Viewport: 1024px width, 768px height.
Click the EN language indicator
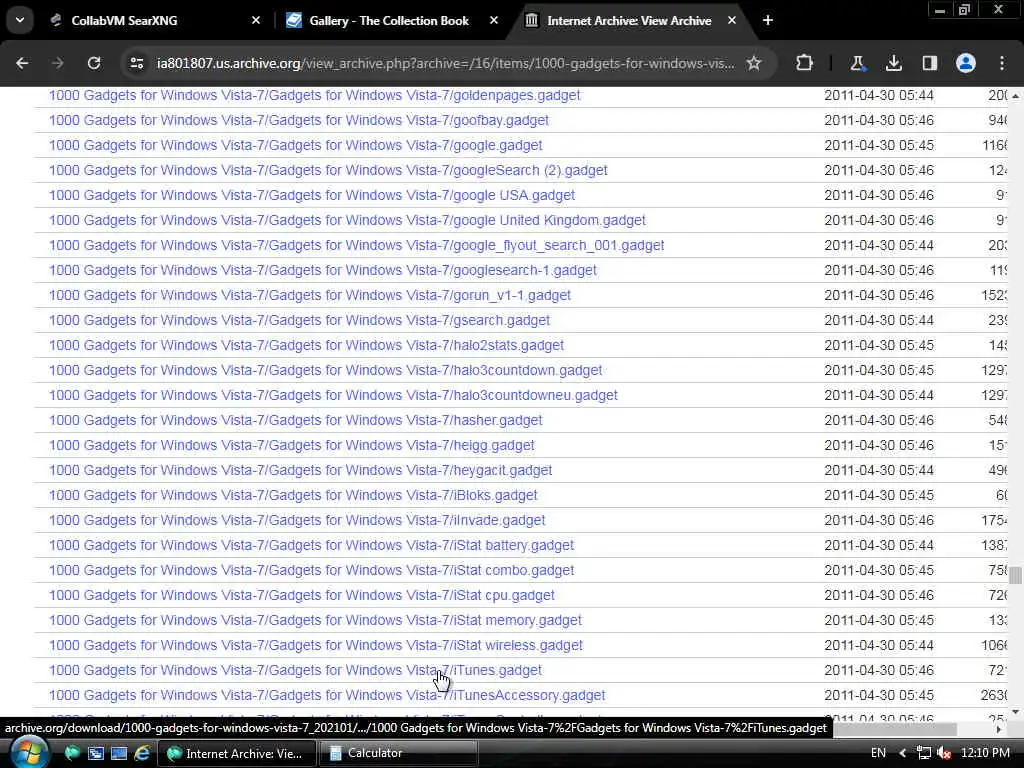[x=878, y=753]
